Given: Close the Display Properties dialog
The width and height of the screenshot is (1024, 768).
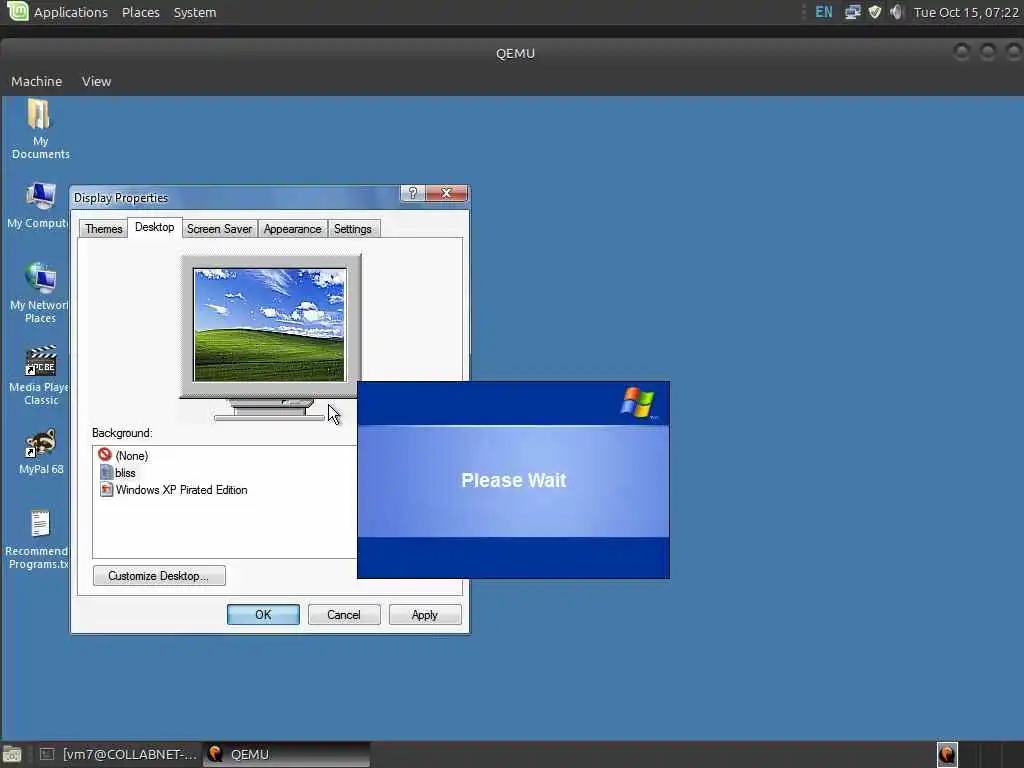Looking at the screenshot, I should (447, 193).
